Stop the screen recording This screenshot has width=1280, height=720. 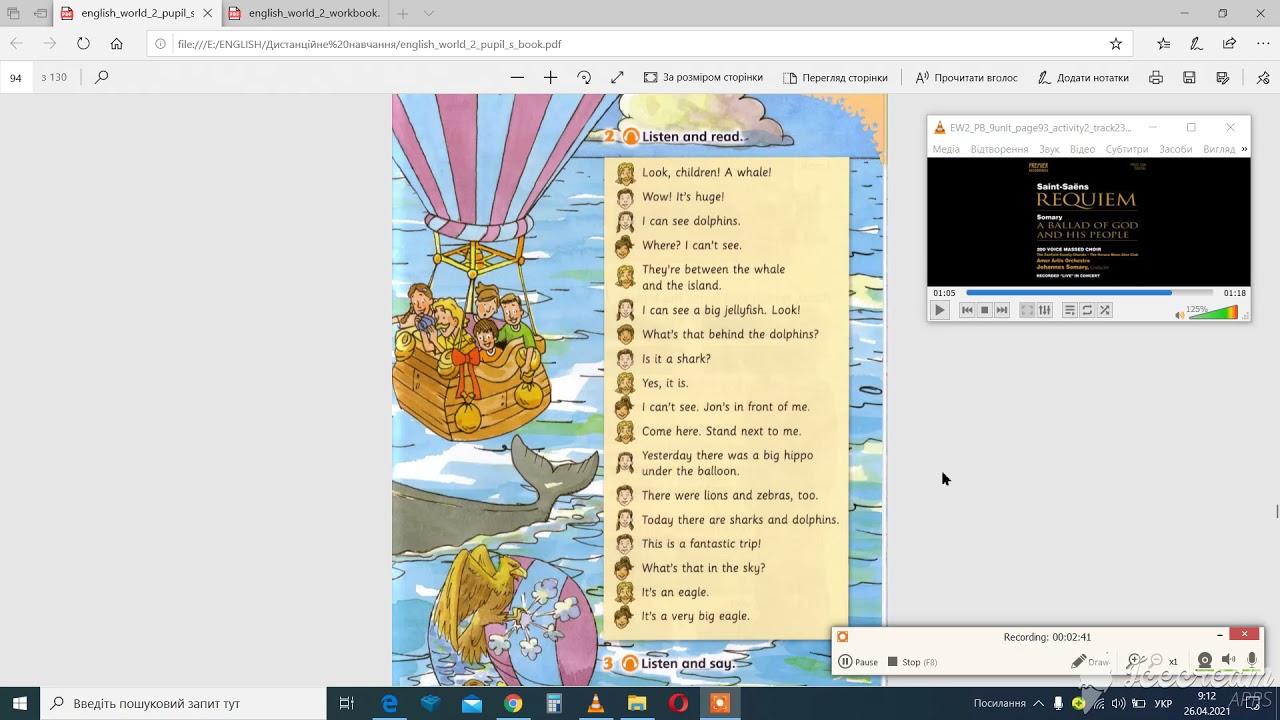(912, 662)
